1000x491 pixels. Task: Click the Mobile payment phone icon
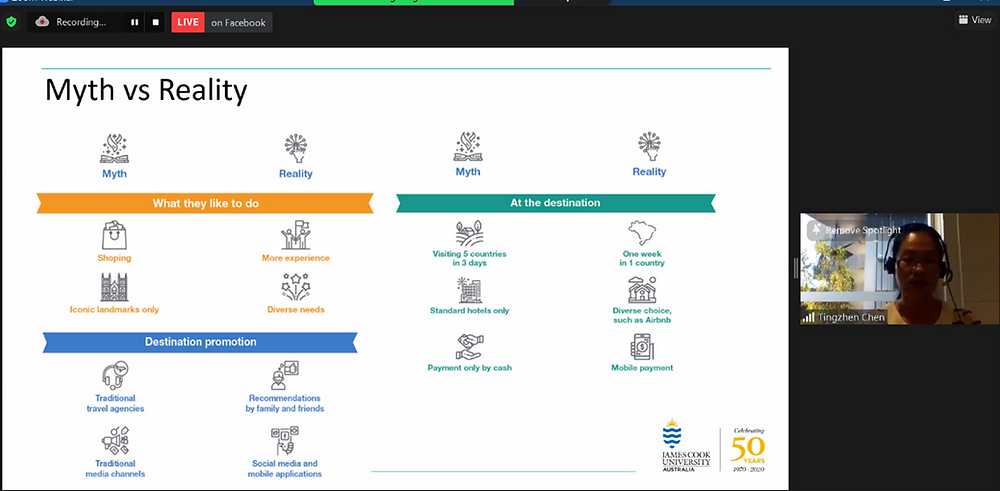[642, 347]
